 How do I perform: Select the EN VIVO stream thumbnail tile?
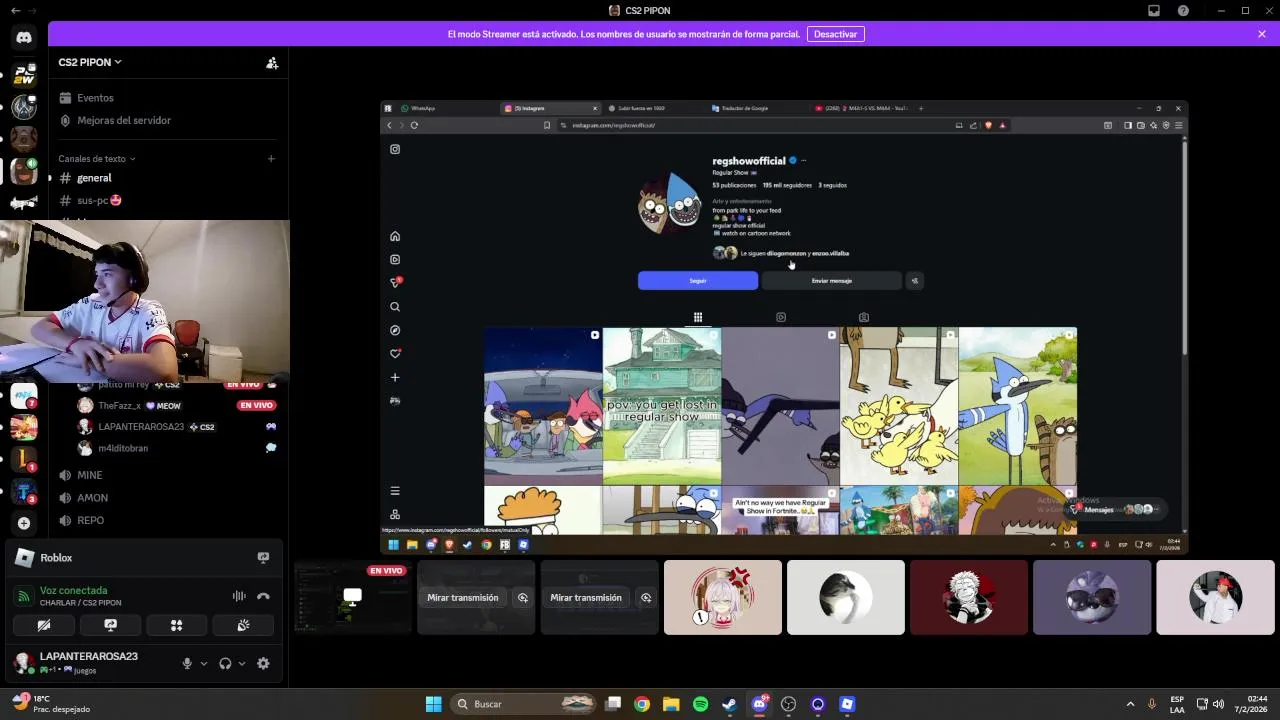pos(352,597)
